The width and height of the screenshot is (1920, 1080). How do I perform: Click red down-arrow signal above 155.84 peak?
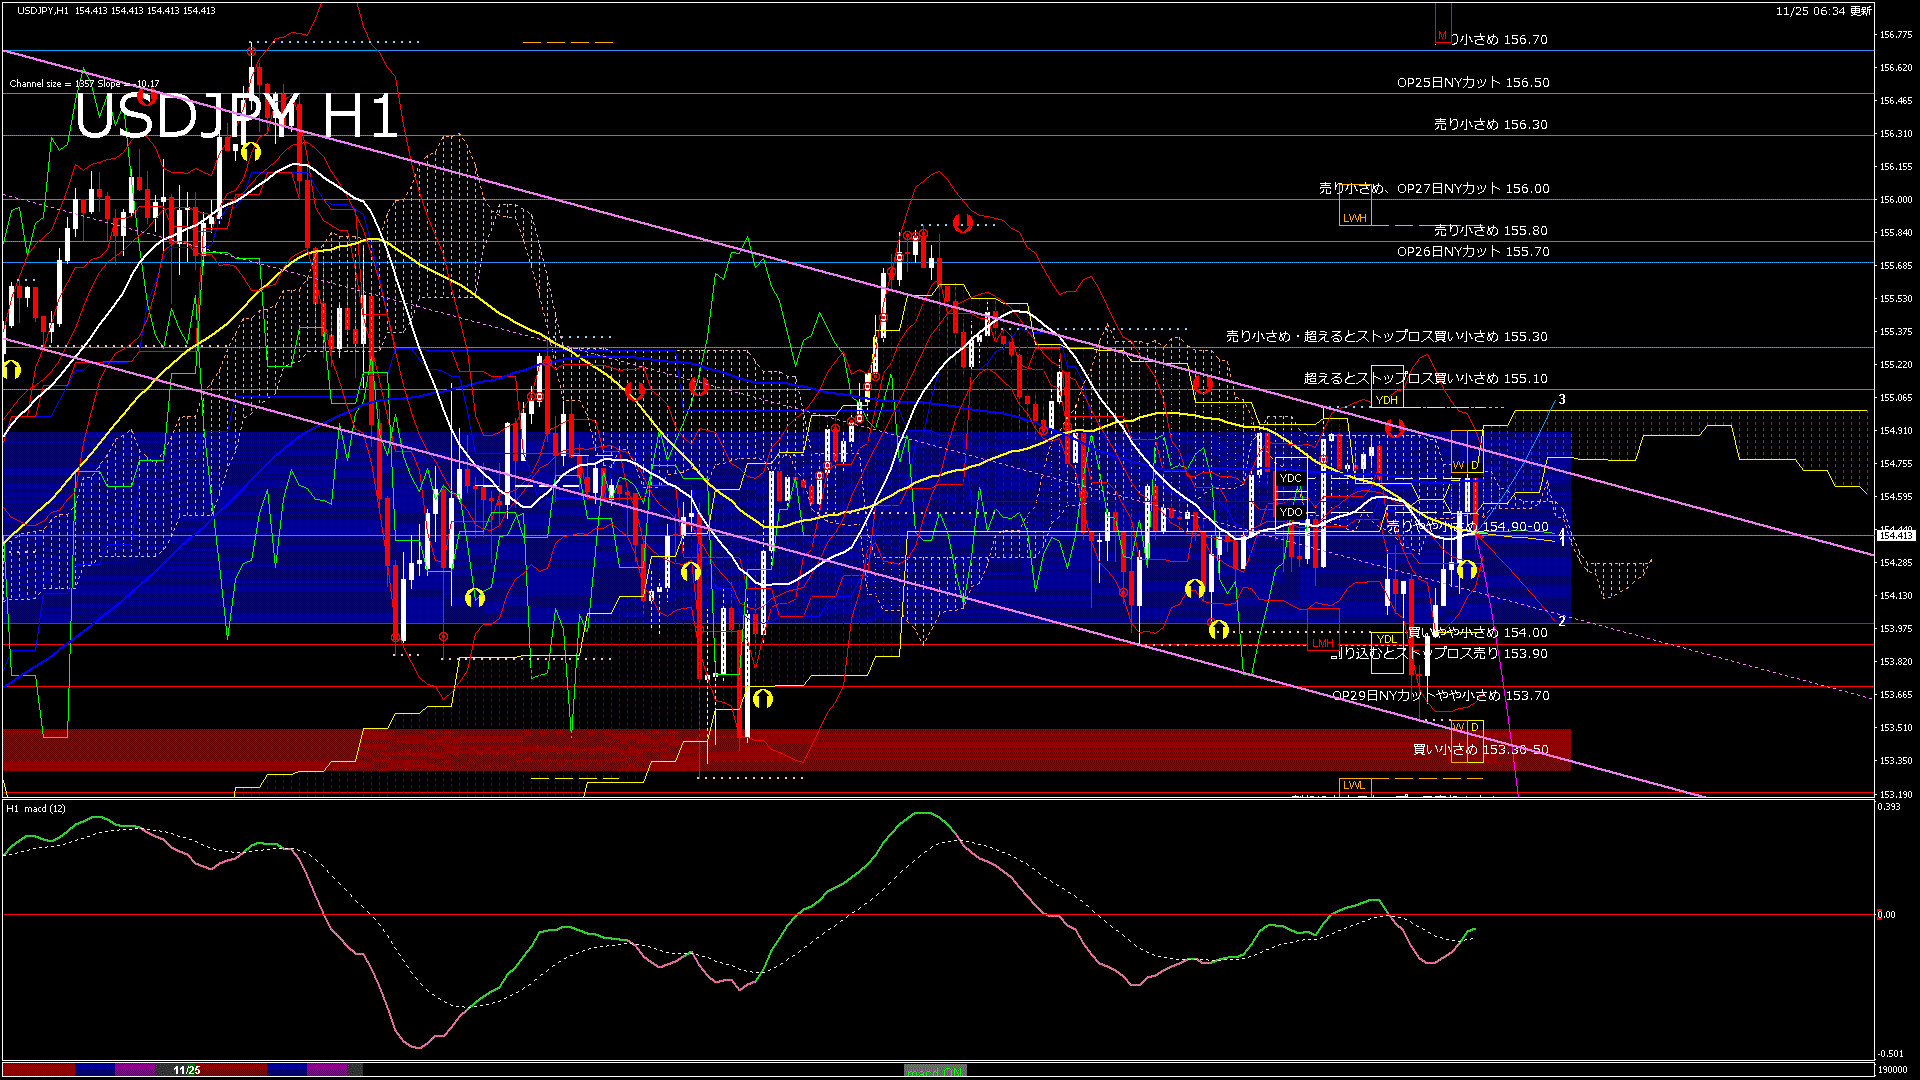(x=963, y=222)
